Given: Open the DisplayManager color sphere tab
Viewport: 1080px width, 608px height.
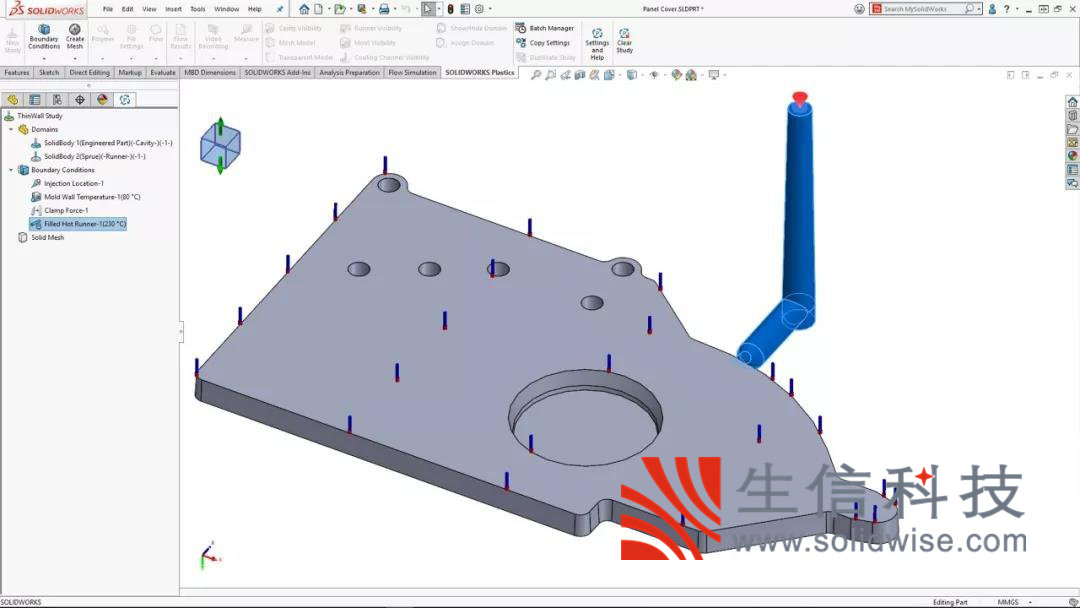Looking at the screenshot, I should [103, 100].
